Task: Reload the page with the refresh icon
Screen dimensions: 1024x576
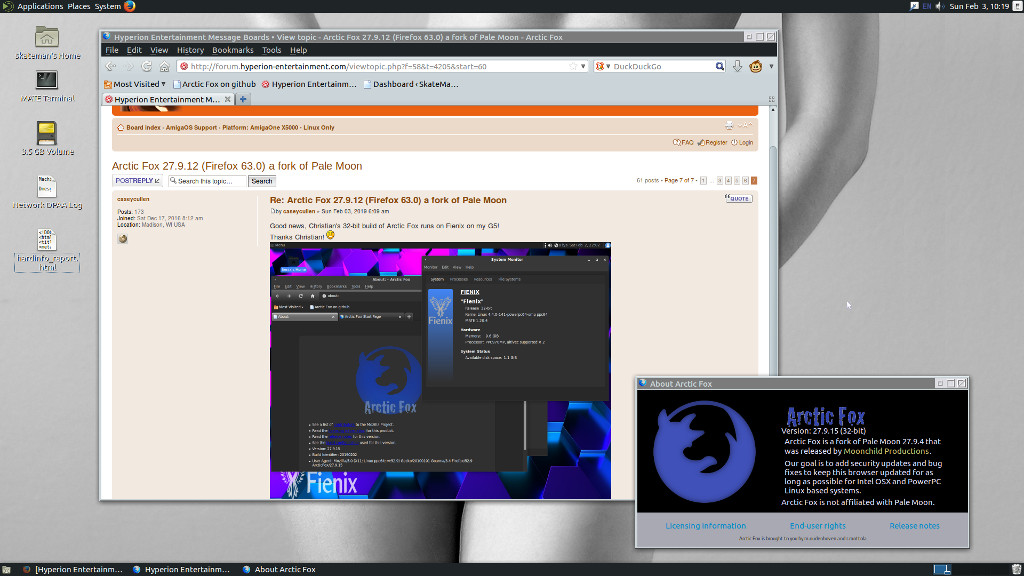Action: coord(147,66)
